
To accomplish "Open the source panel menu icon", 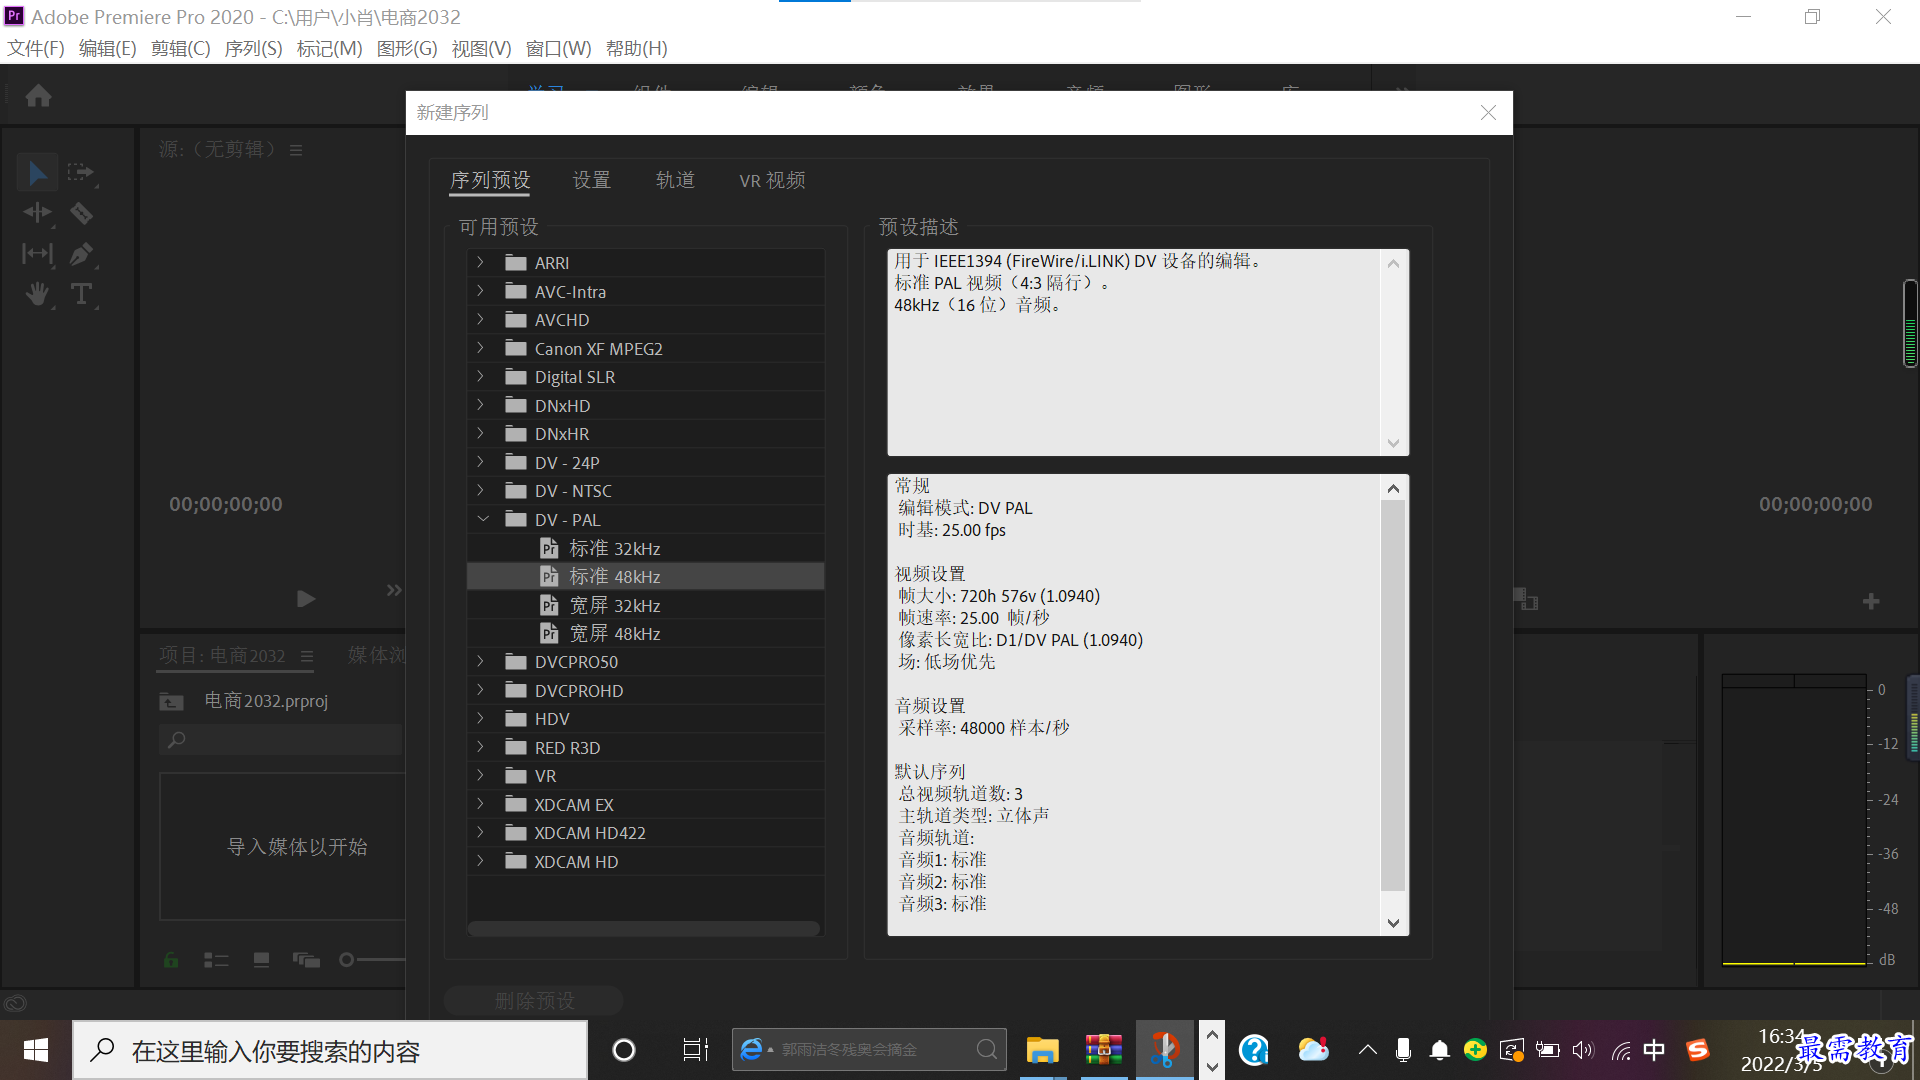I will pos(296,150).
